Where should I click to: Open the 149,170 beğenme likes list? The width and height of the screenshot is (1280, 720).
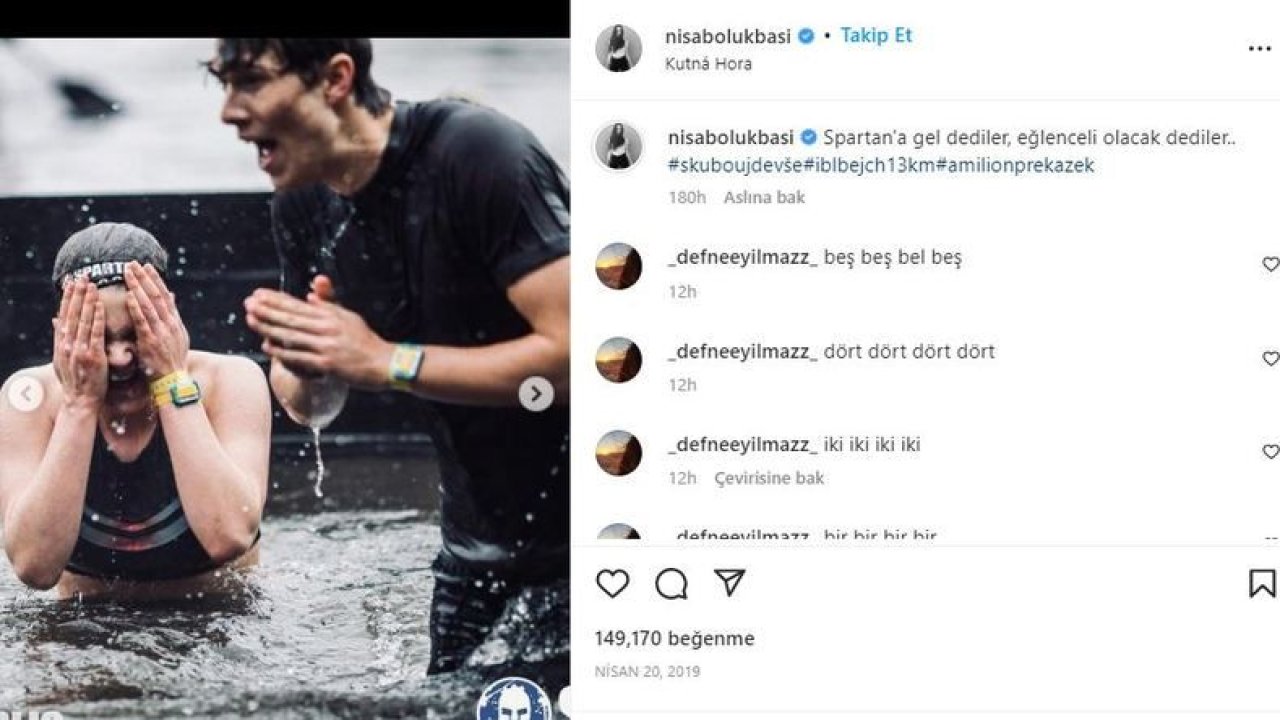pyautogui.click(x=674, y=638)
